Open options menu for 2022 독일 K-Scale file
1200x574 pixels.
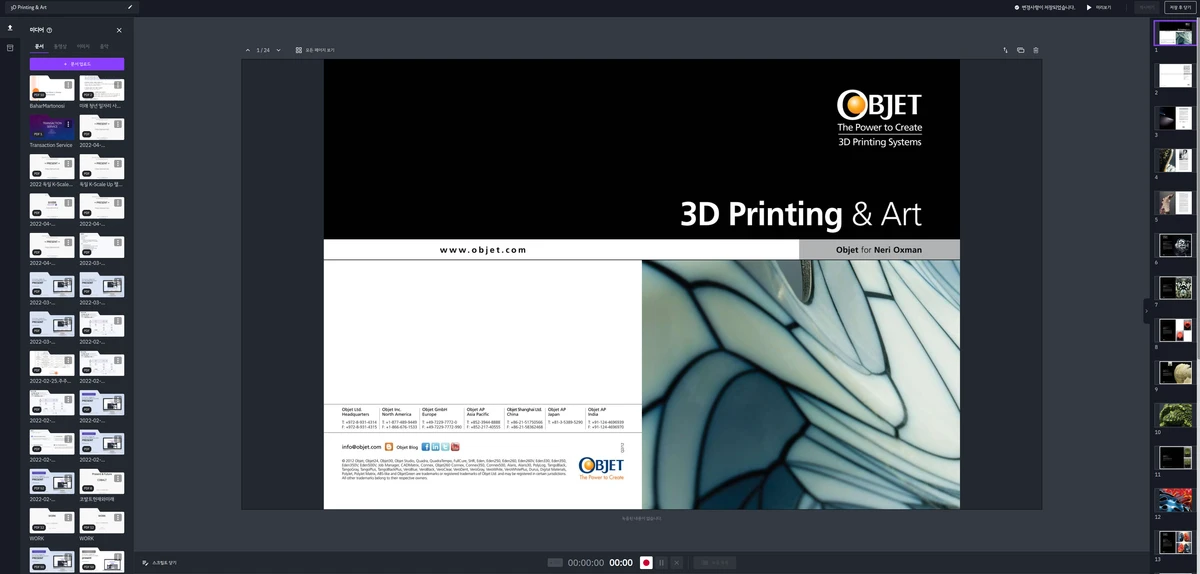(x=69, y=163)
